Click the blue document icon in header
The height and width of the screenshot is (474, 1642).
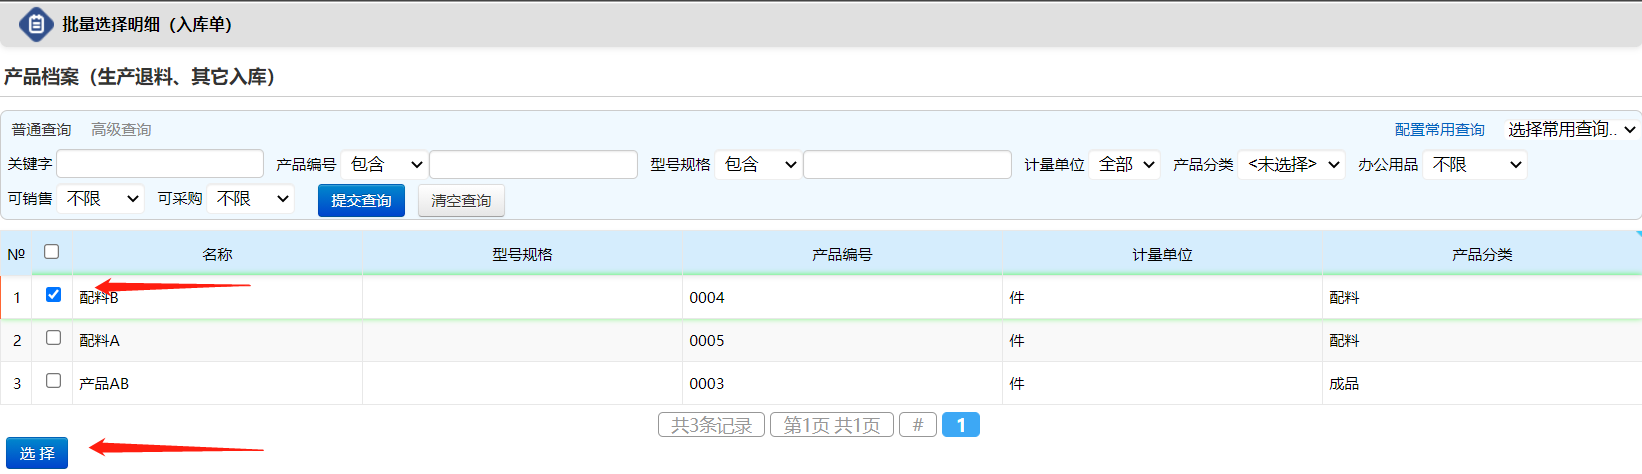[36, 24]
